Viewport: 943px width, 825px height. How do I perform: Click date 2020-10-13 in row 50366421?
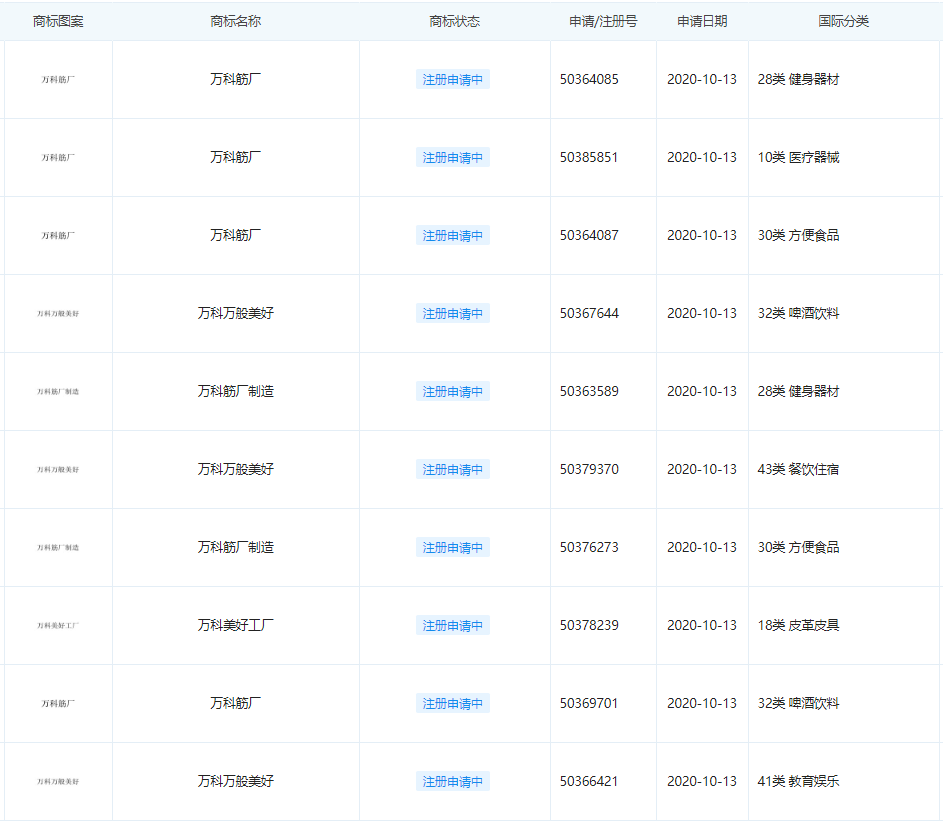702,781
